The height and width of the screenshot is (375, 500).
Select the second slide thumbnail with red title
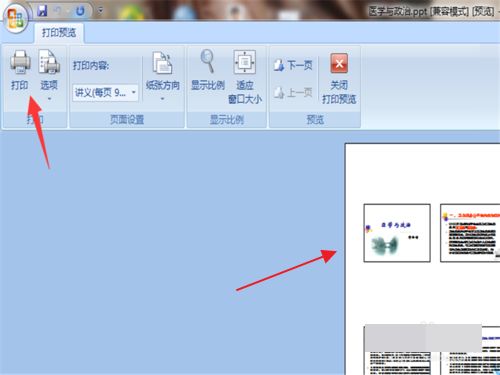pos(470,233)
